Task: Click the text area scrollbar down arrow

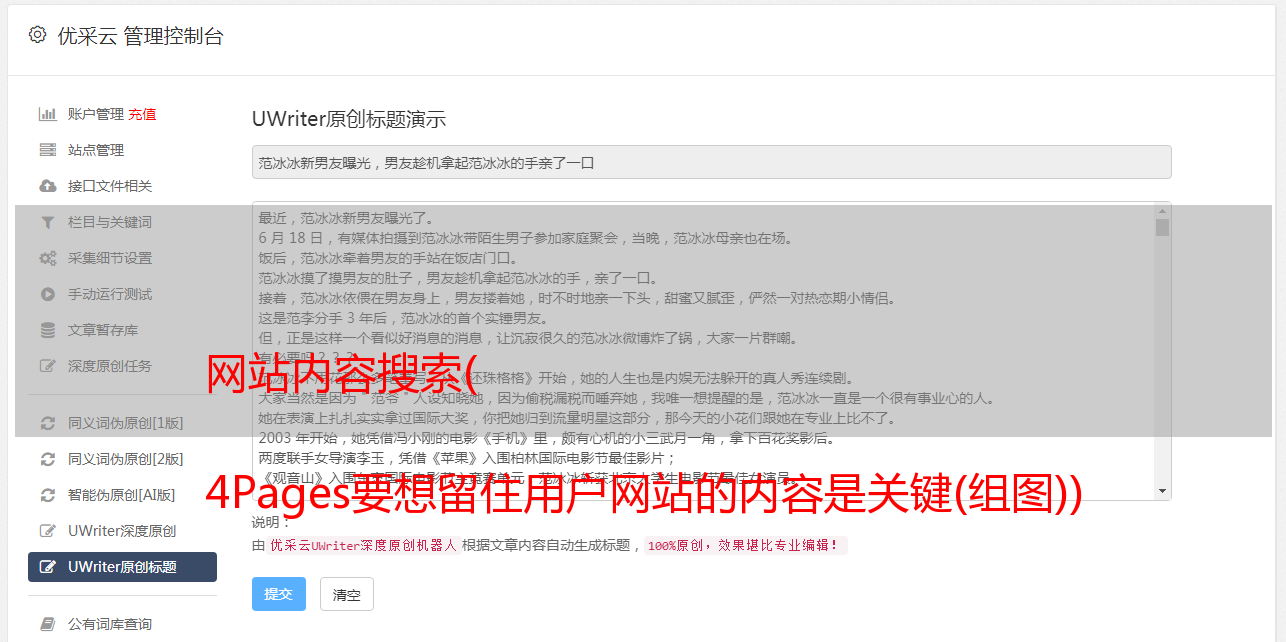Action: click(x=1162, y=491)
